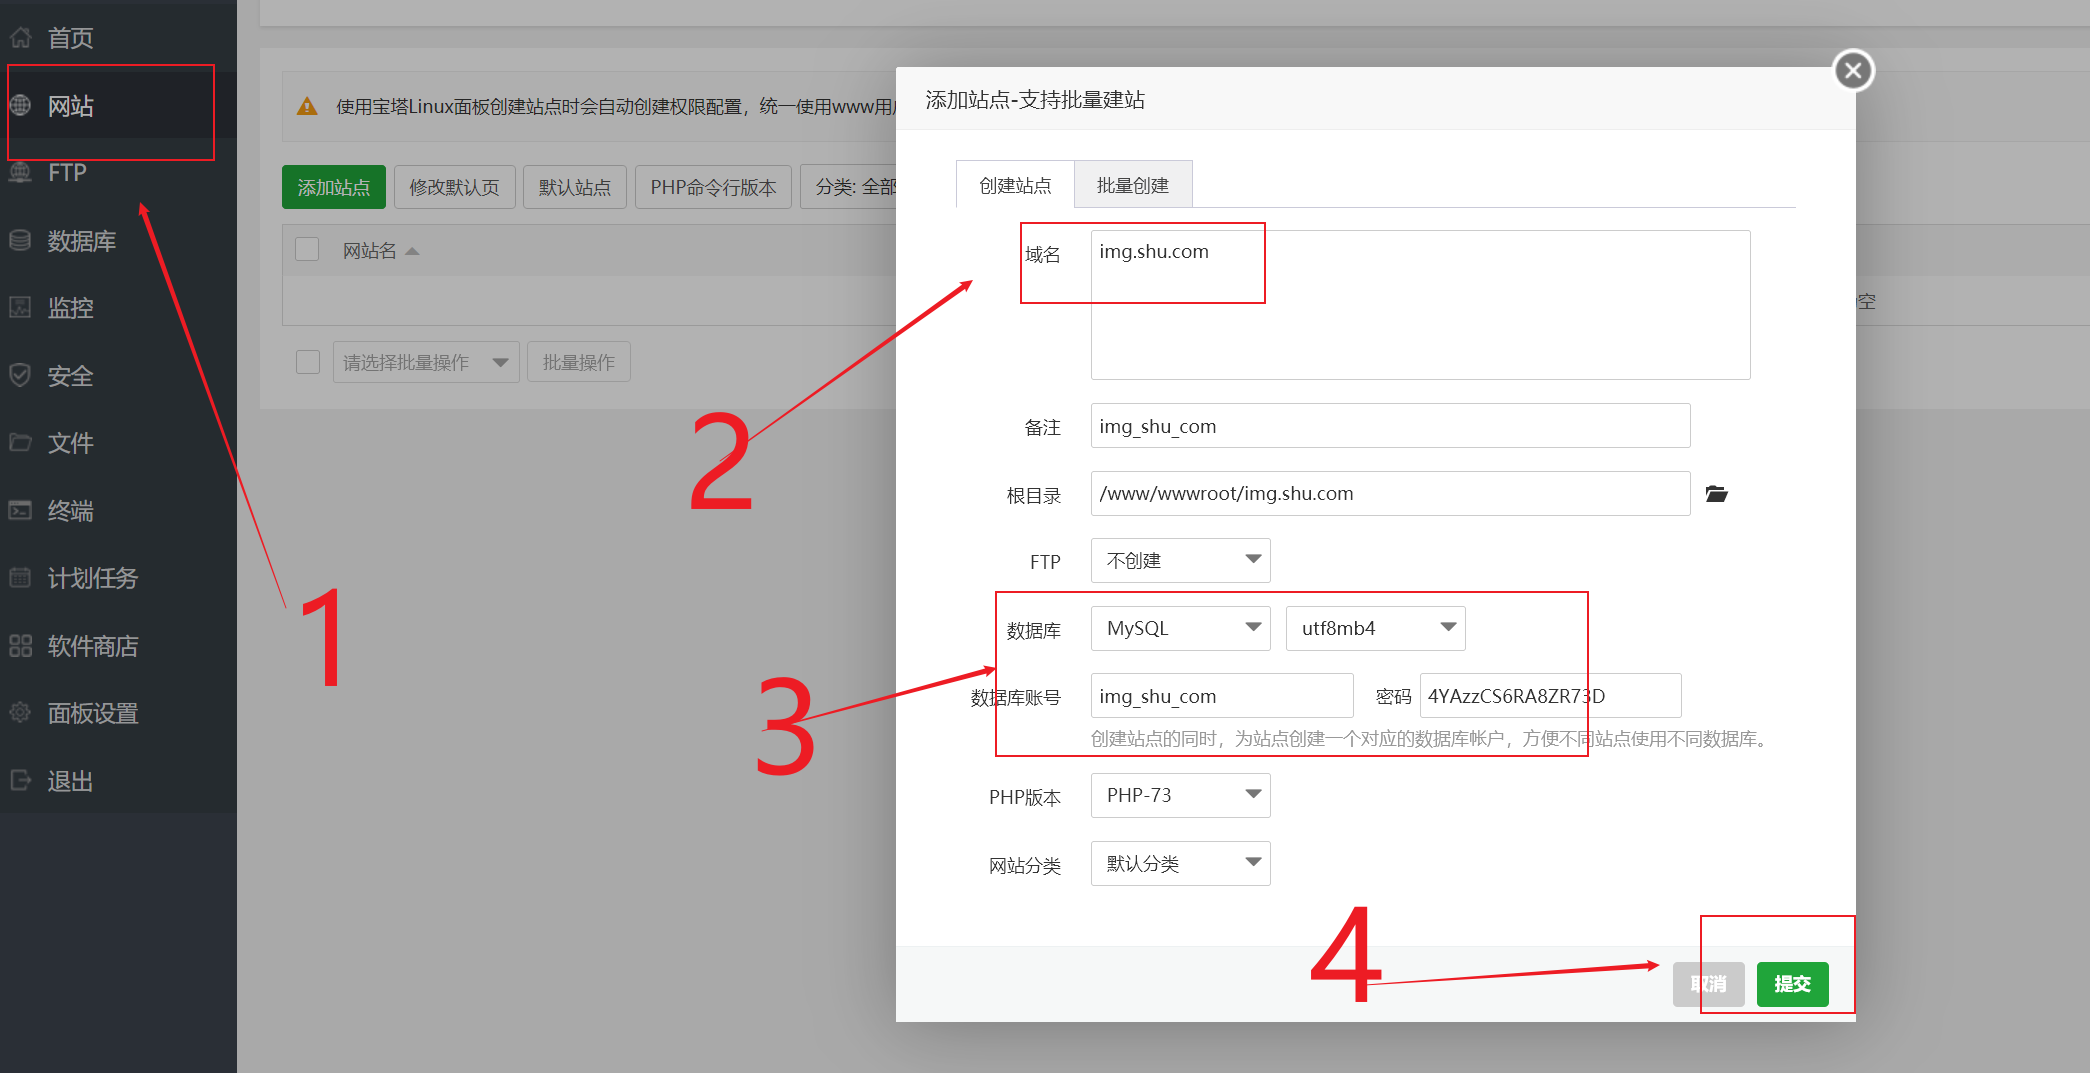Viewport: 2090px width, 1073px height.
Task: Click the database icon beside 数据库
Action: click(21, 240)
